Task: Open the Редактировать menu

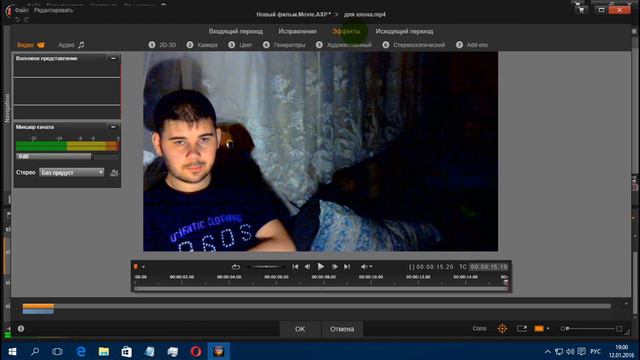Action: point(53,10)
